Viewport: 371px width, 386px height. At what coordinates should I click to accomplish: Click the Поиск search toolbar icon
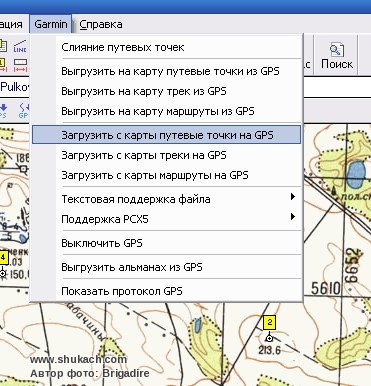pos(336,55)
